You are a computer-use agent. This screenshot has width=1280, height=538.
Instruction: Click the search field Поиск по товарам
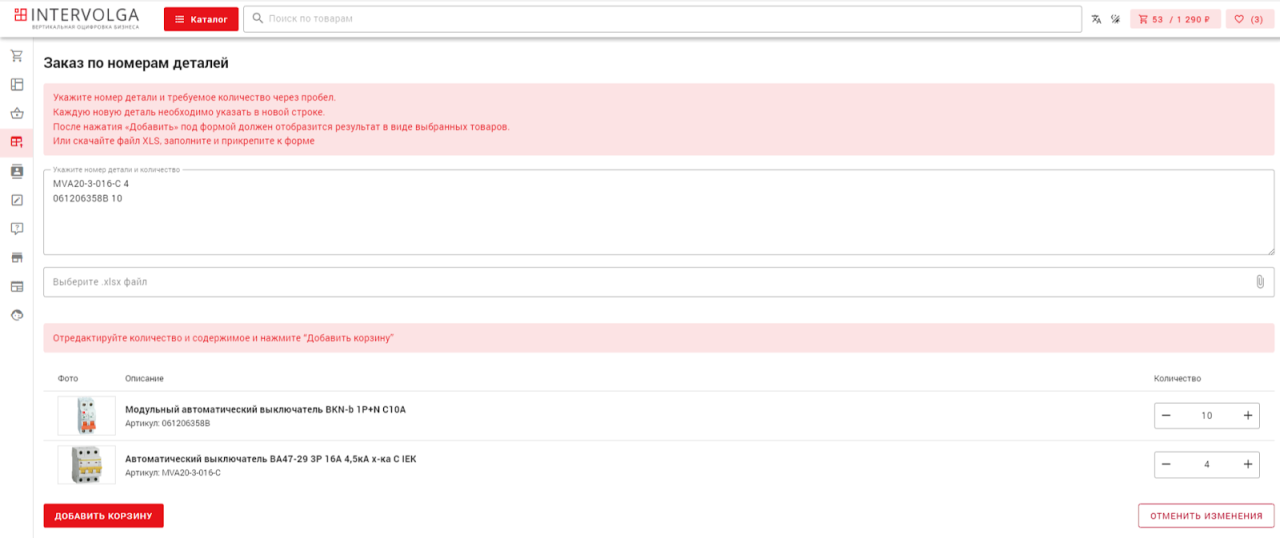(662, 19)
